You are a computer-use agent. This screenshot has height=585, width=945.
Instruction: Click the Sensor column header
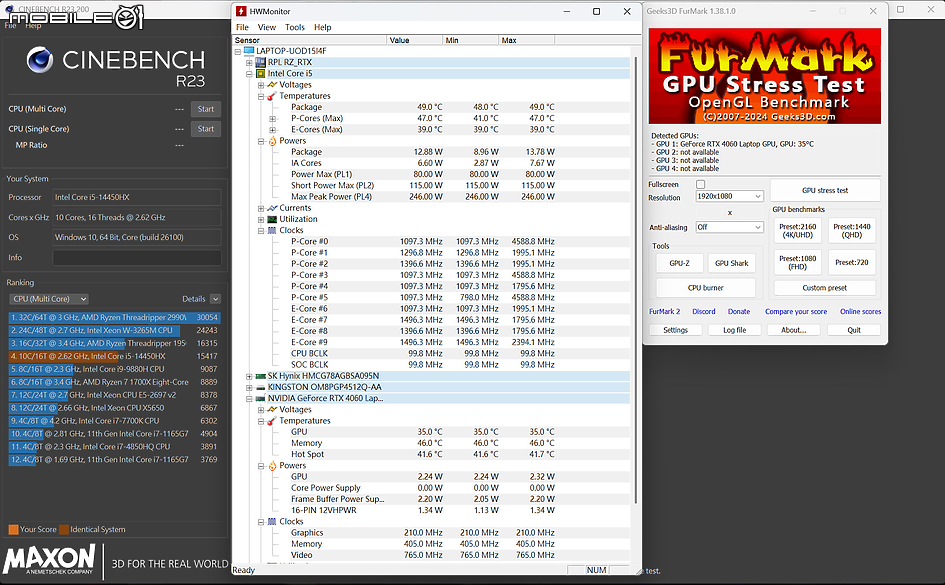pyautogui.click(x=309, y=40)
